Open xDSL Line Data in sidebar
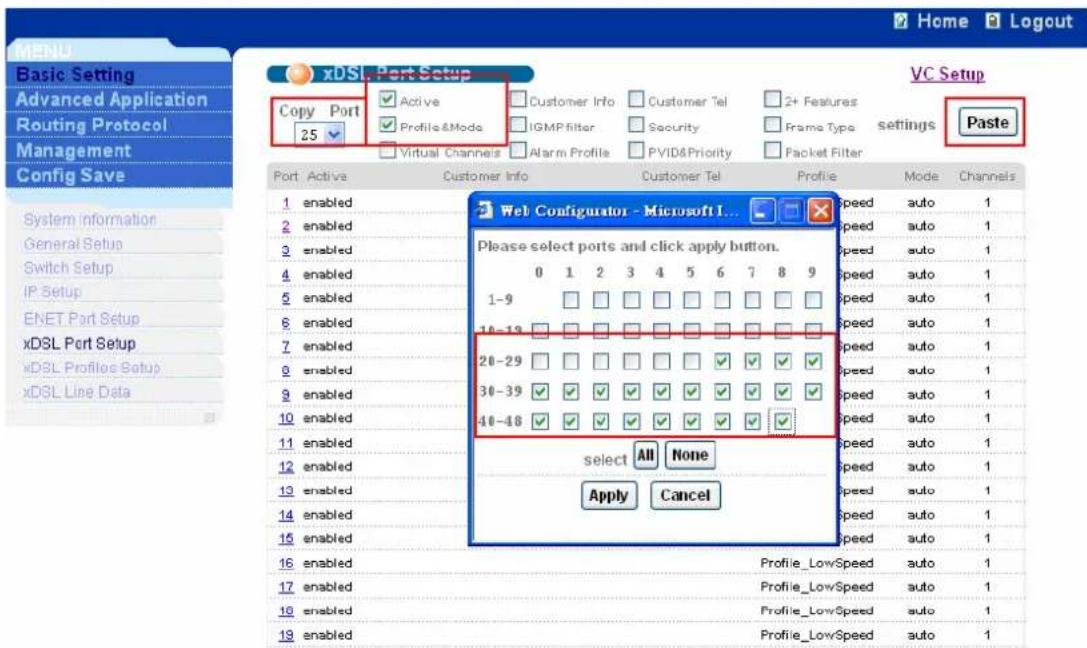The width and height of the screenshot is (1087, 648). pos(77,392)
